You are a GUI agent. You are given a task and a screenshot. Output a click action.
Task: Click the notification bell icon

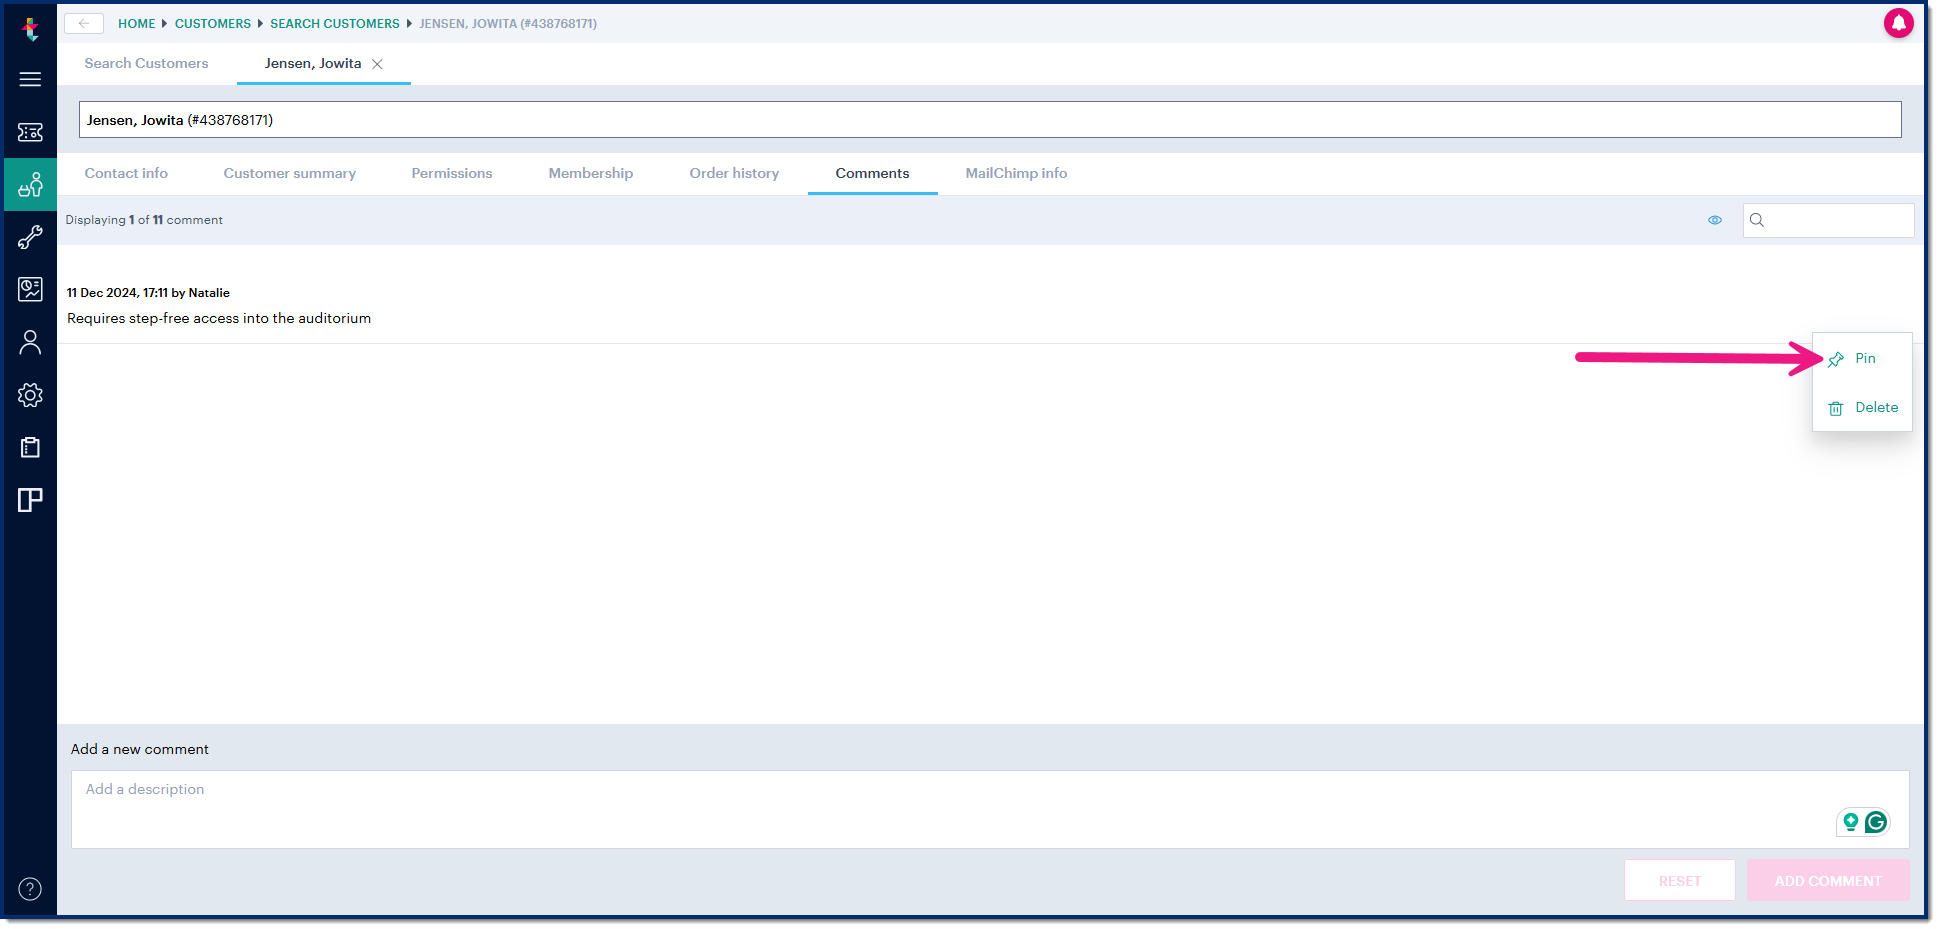tap(1897, 23)
